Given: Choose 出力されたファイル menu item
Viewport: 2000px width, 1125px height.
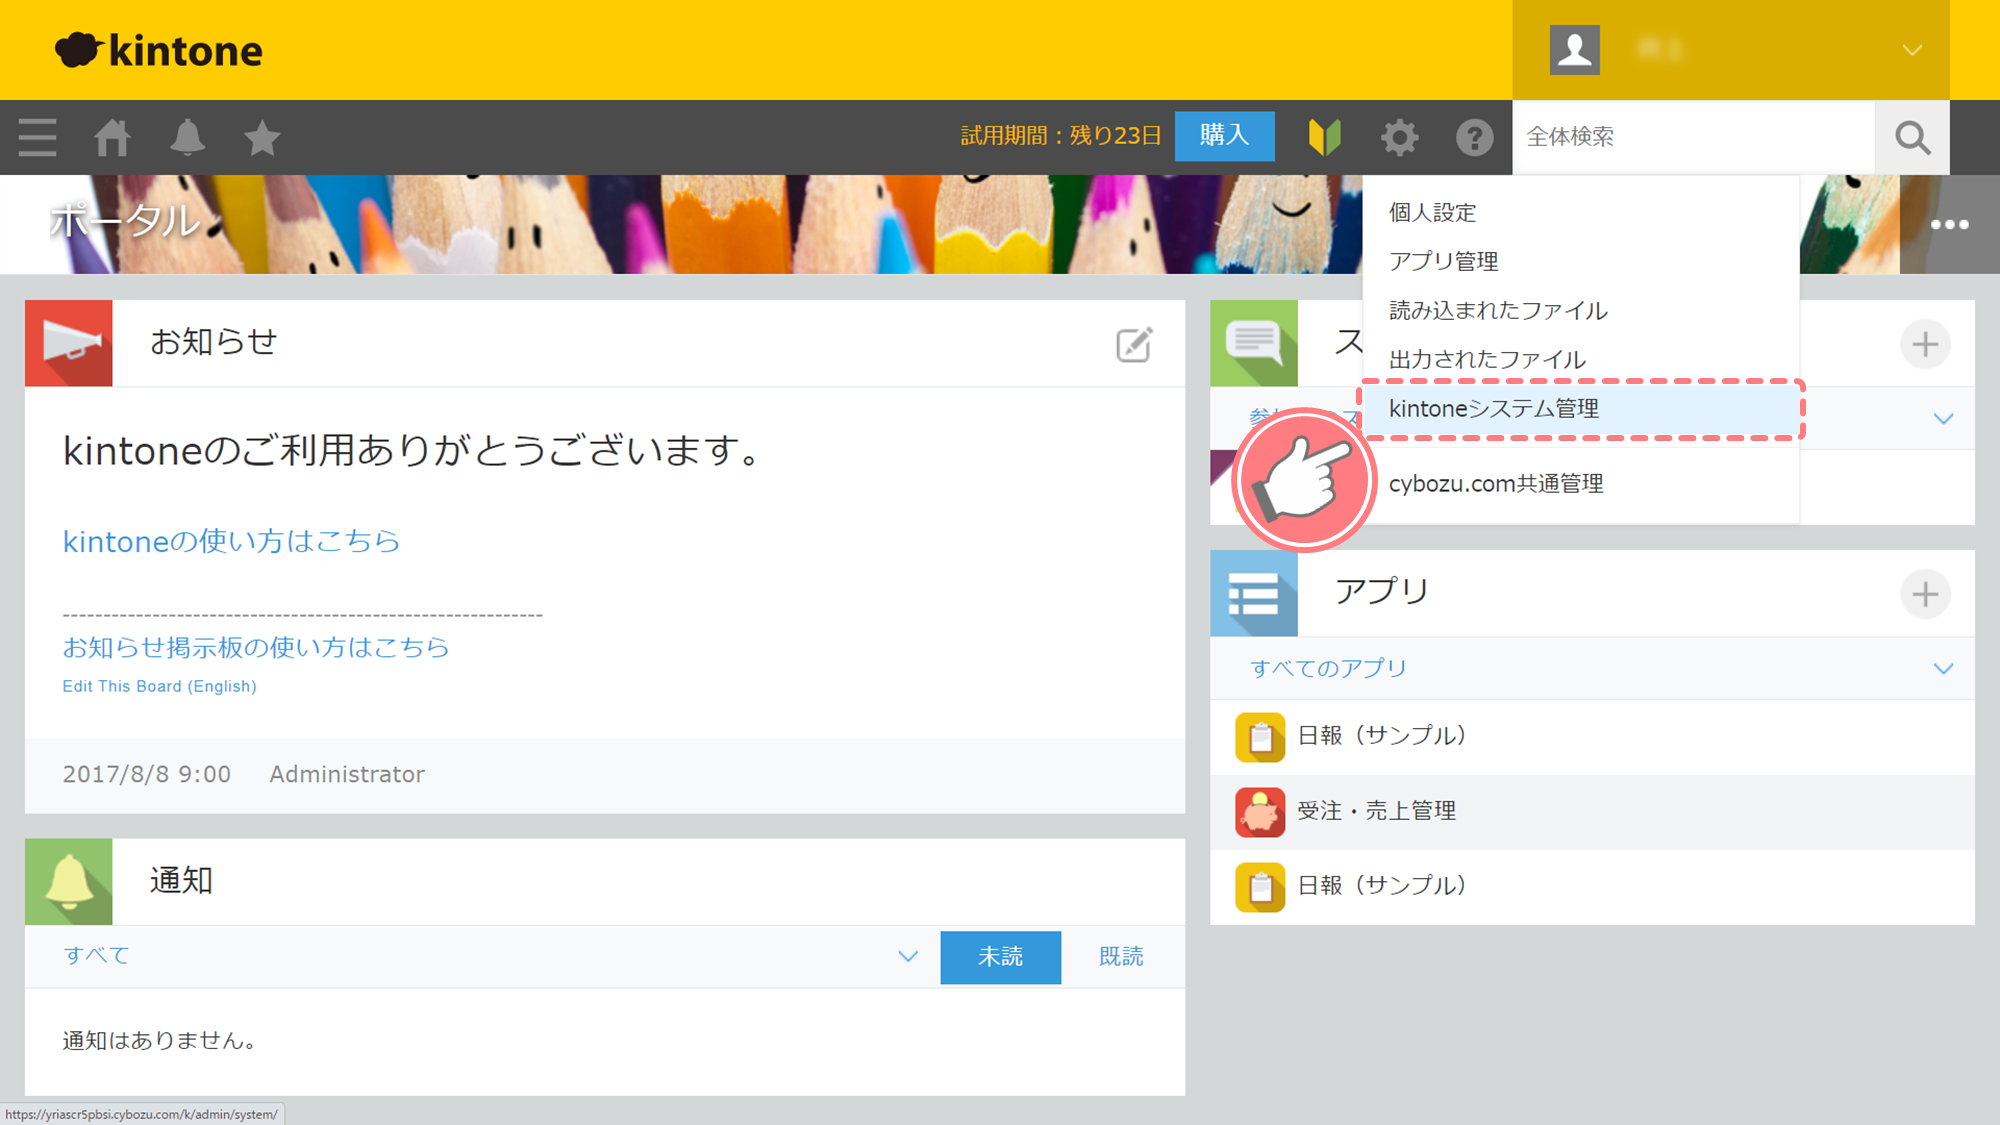Looking at the screenshot, I should [x=1581, y=359].
